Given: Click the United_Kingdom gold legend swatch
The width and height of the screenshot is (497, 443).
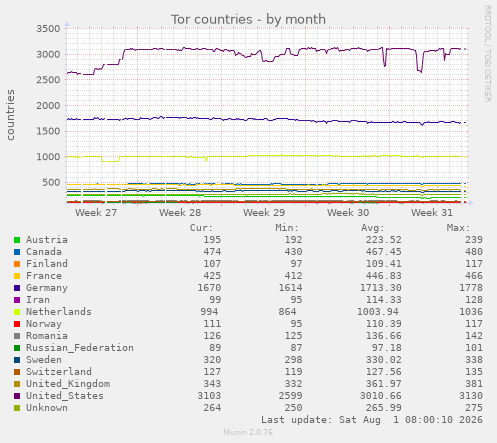Looking at the screenshot, I should pyautogui.click(x=17, y=384).
